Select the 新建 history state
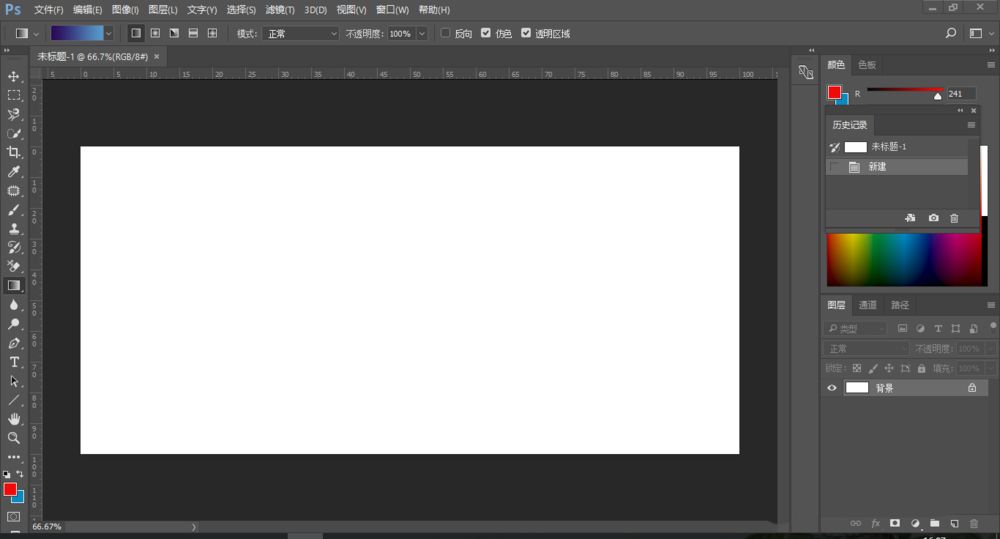This screenshot has width=1000, height=539. (877, 167)
